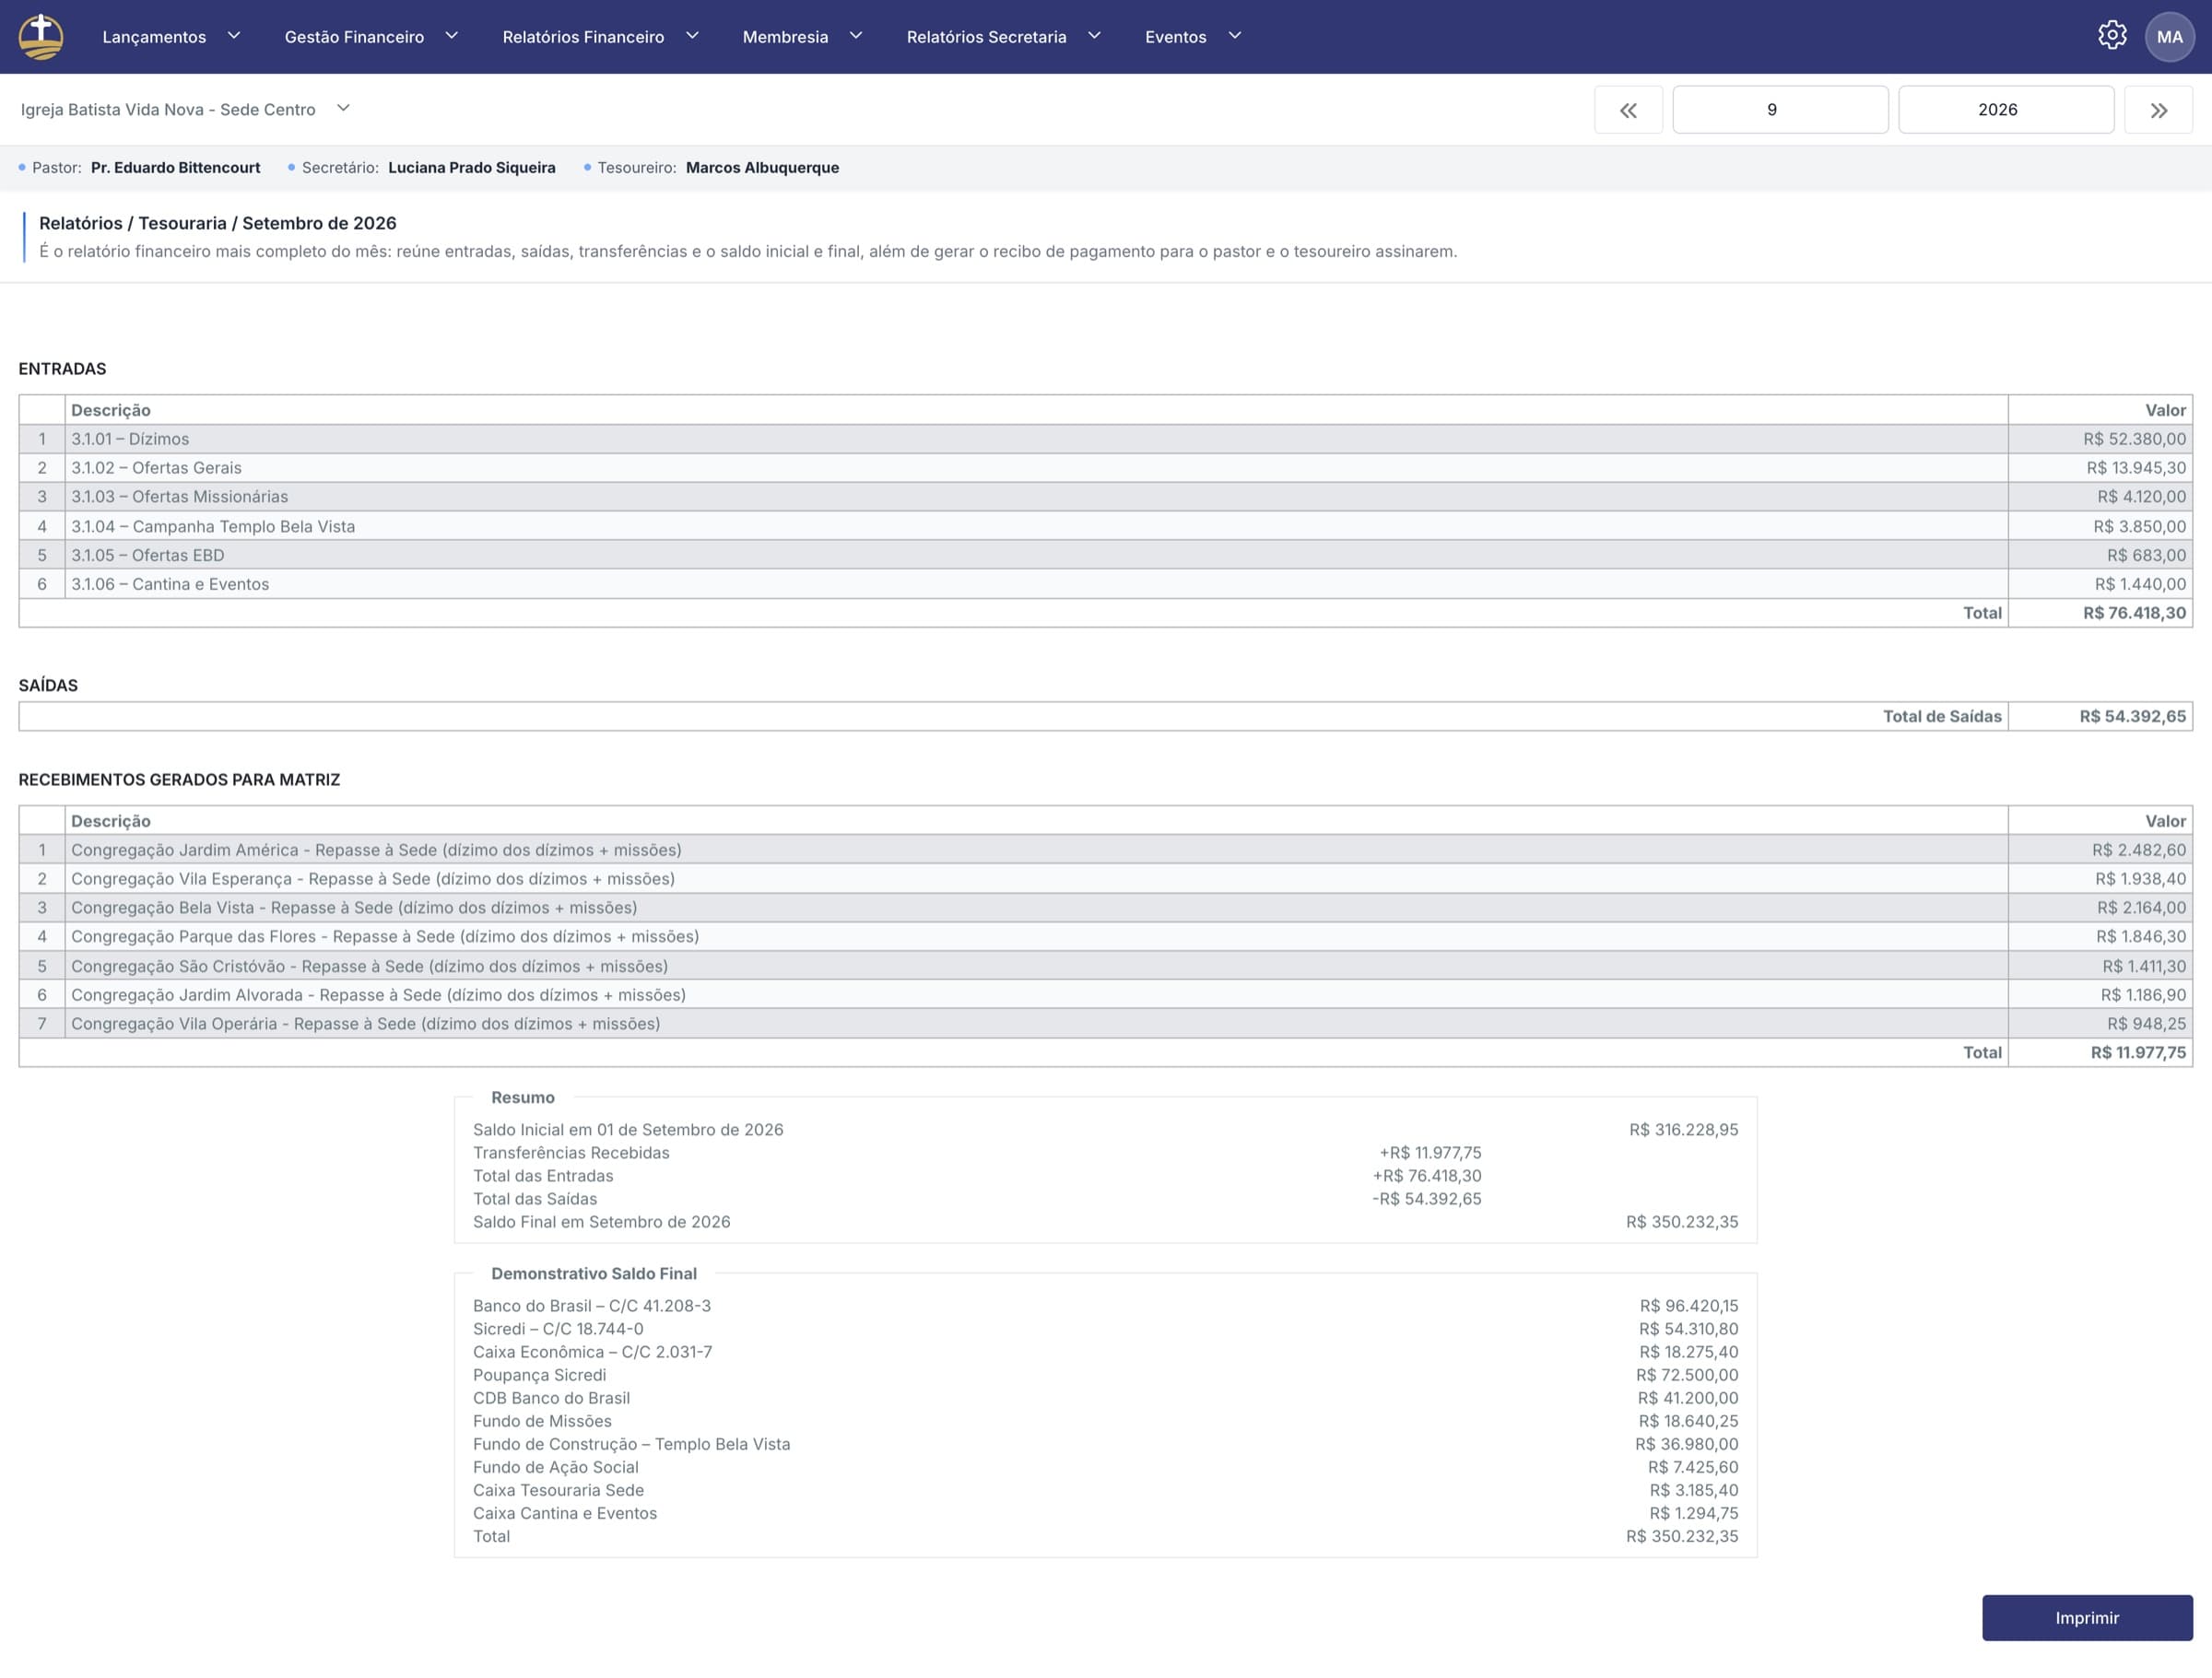
Task: Open the Relatórios Financeiro menu
Action: coord(583,37)
